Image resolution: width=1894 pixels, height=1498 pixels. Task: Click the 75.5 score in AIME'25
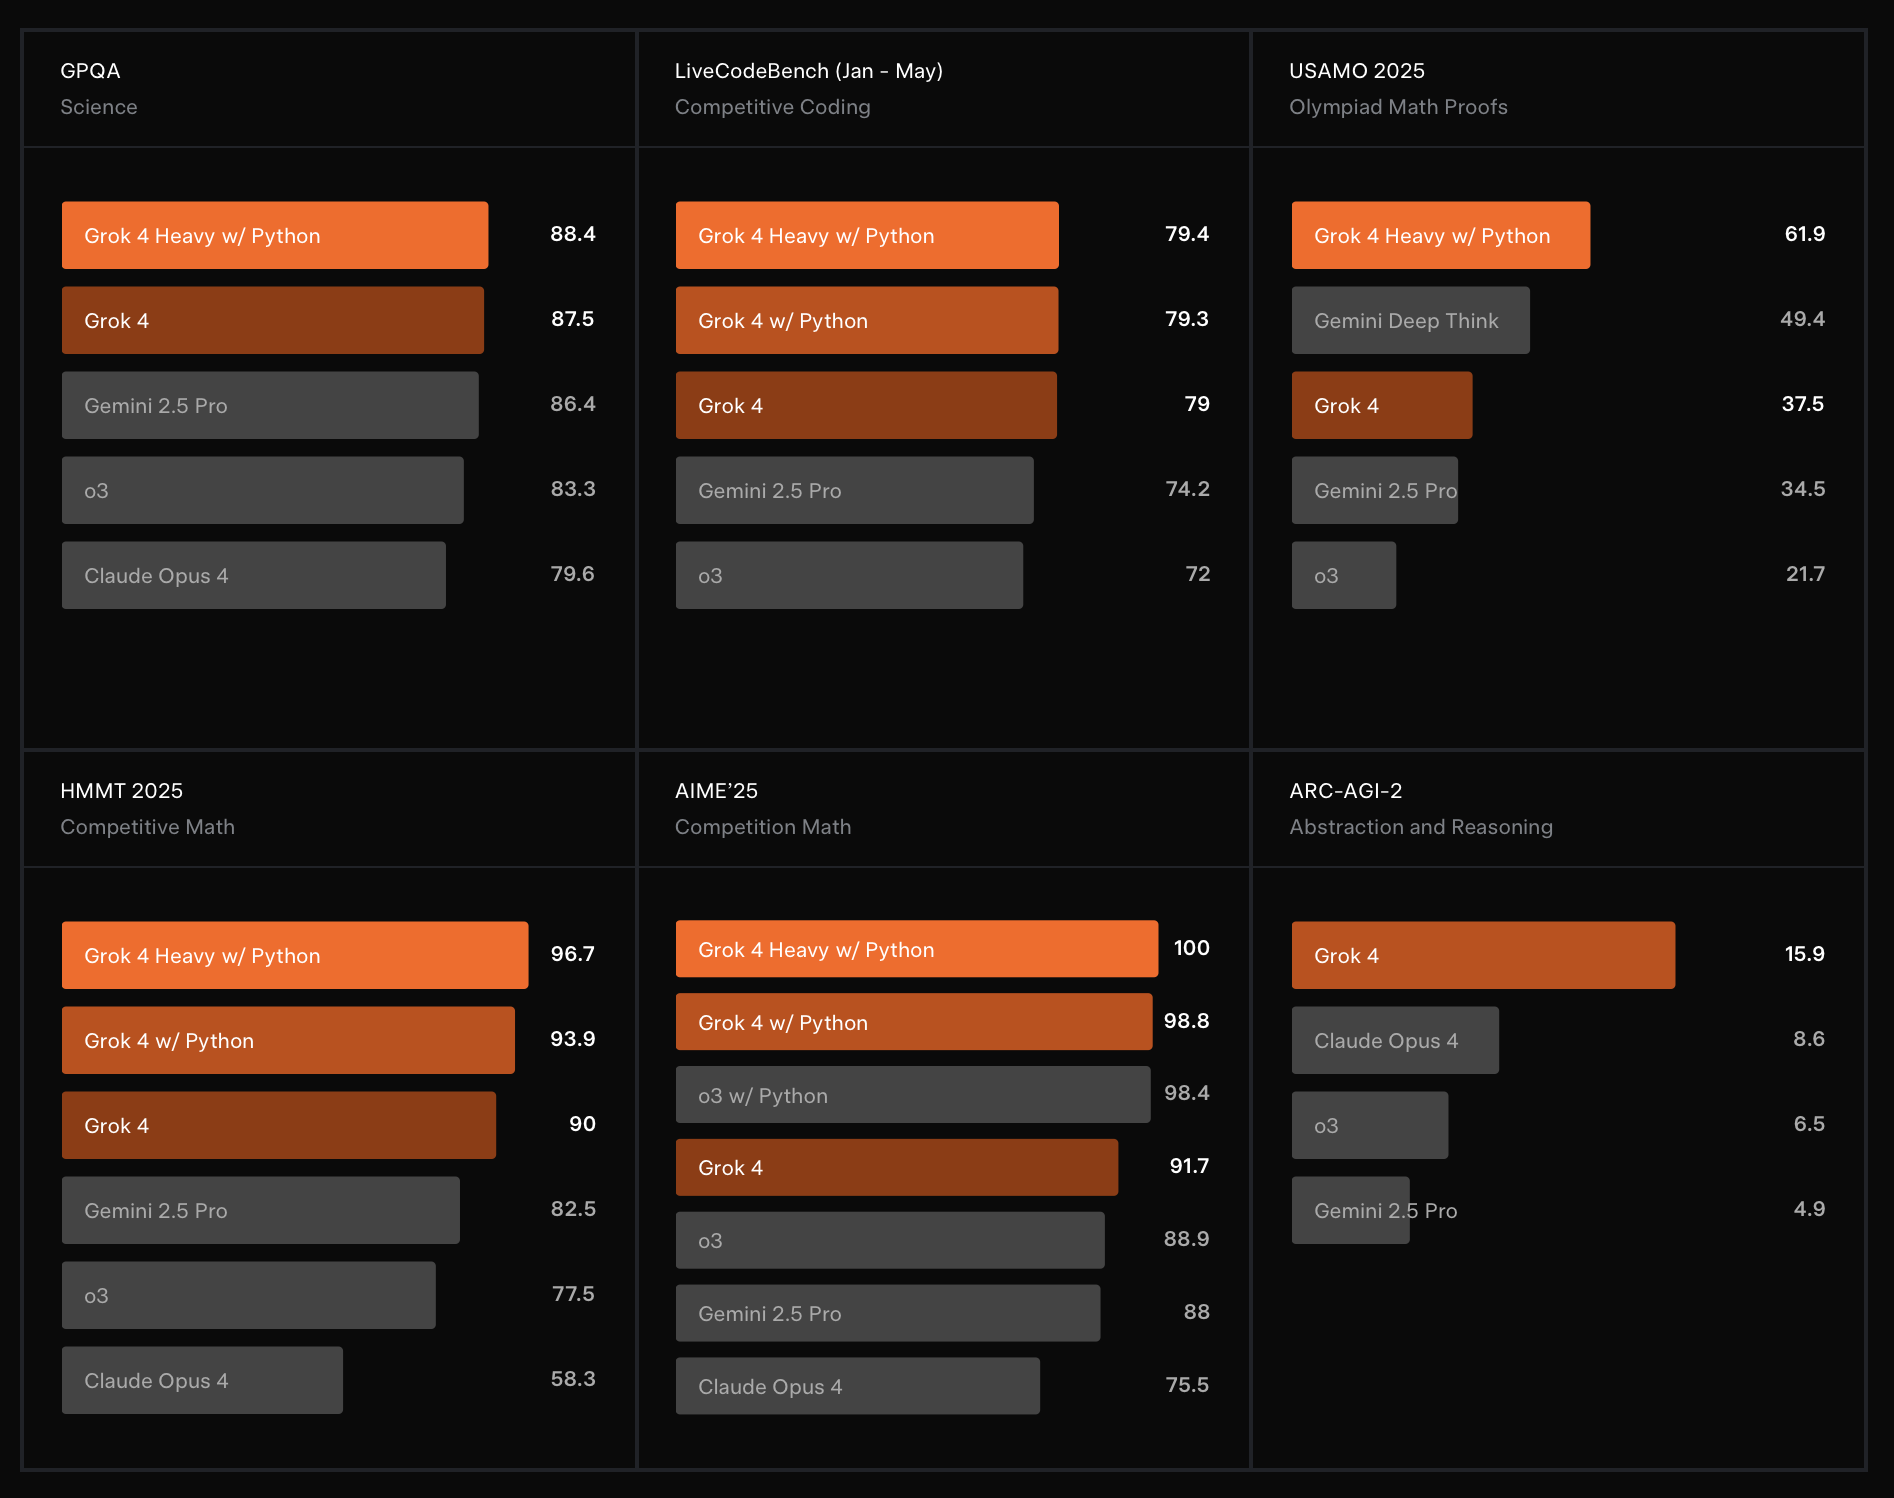(1187, 1385)
